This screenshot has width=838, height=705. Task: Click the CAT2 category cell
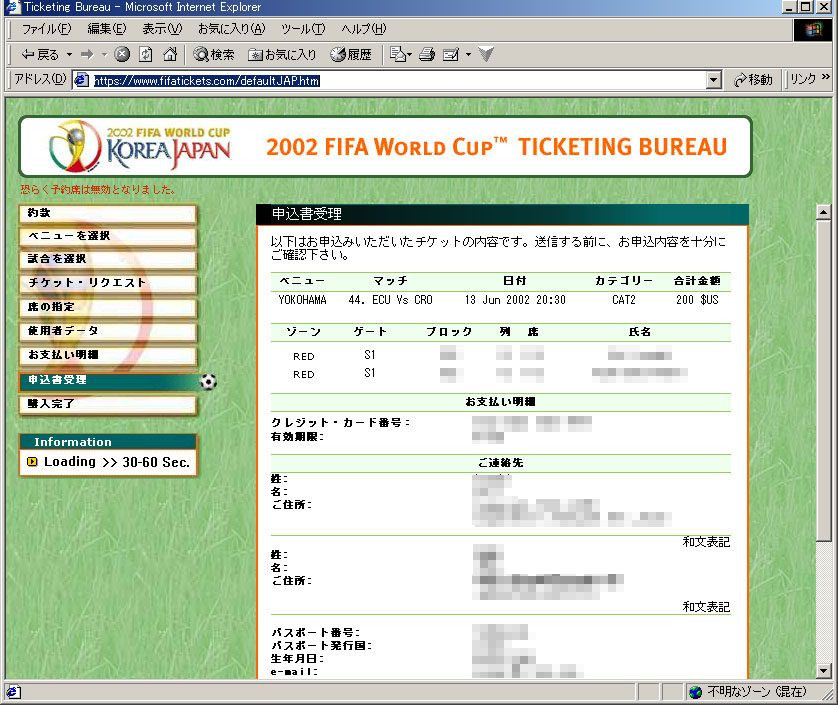point(624,300)
